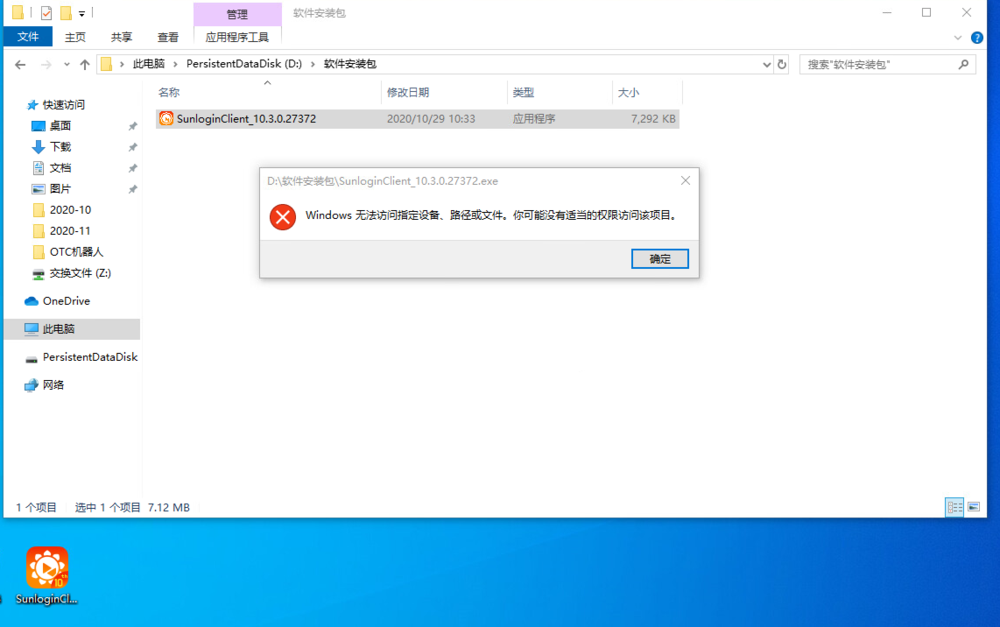Switch to the 查看 ribbon tab
The image size is (1000, 627).
[168, 37]
